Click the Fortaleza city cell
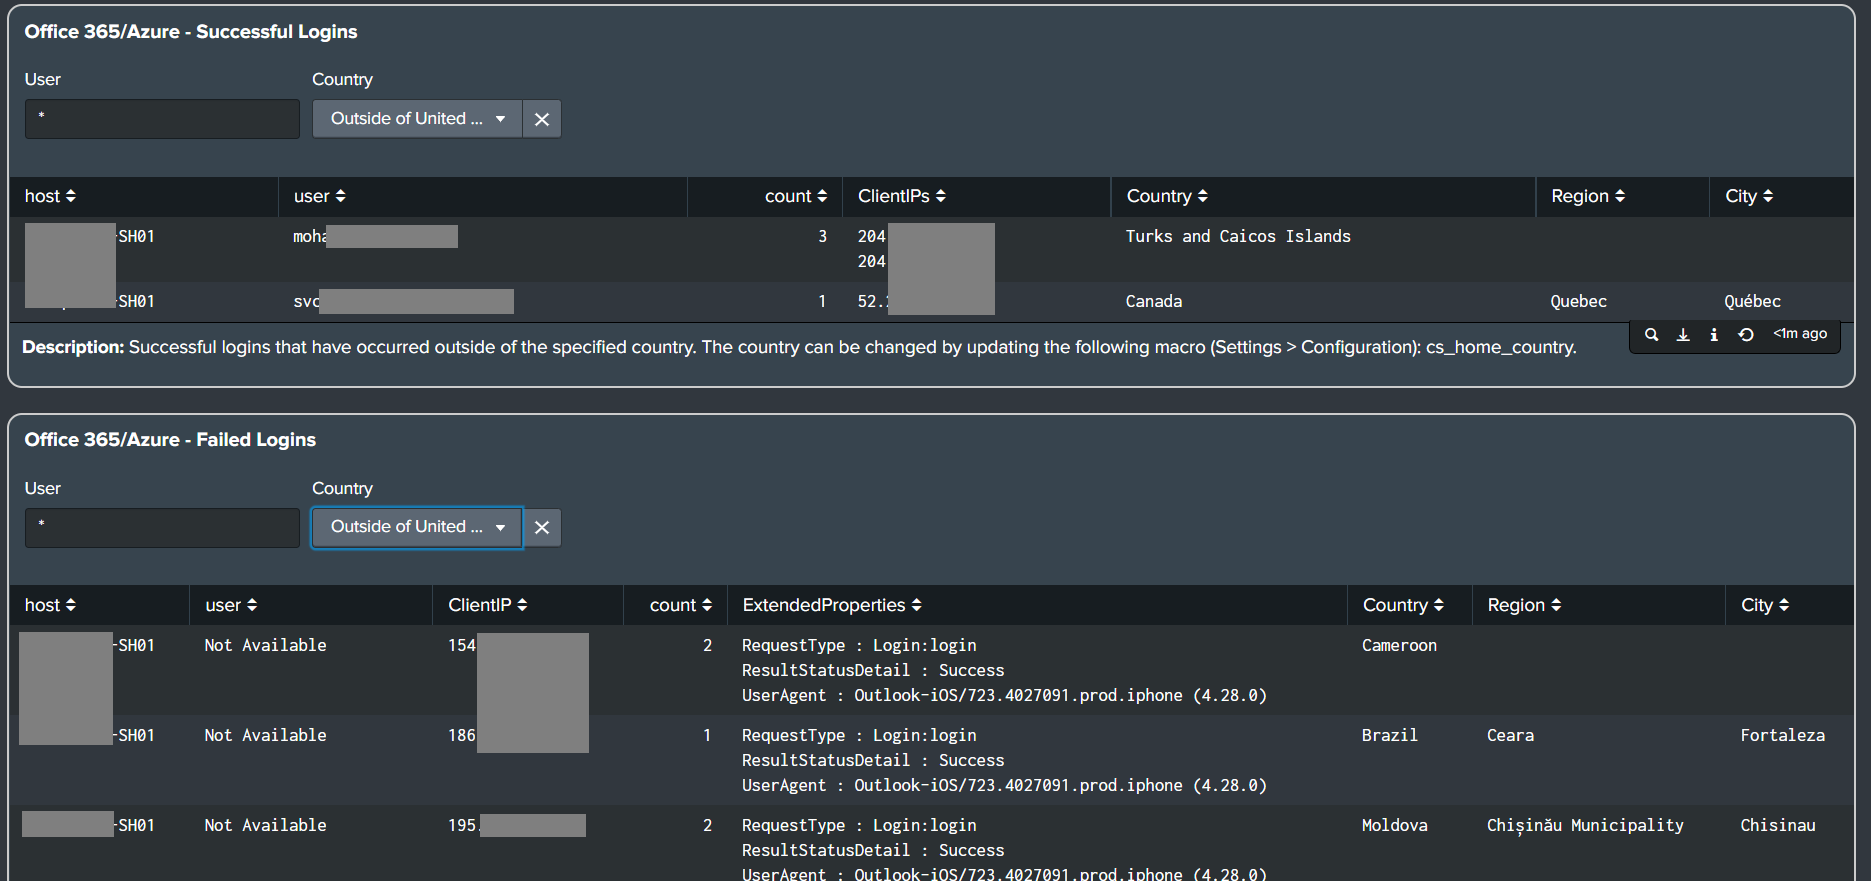The height and width of the screenshot is (881, 1871). pos(1783,735)
